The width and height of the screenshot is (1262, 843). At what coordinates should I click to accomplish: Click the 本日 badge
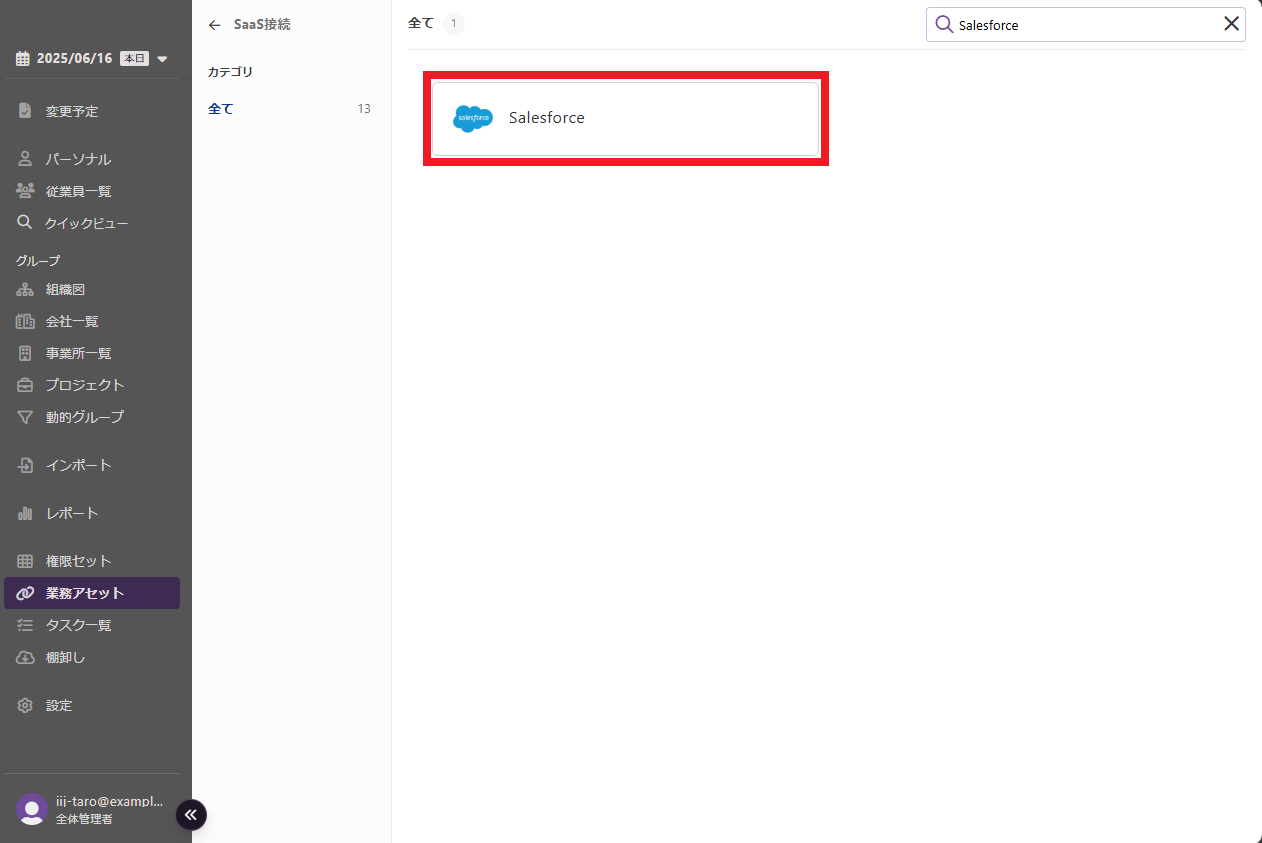point(134,58)
